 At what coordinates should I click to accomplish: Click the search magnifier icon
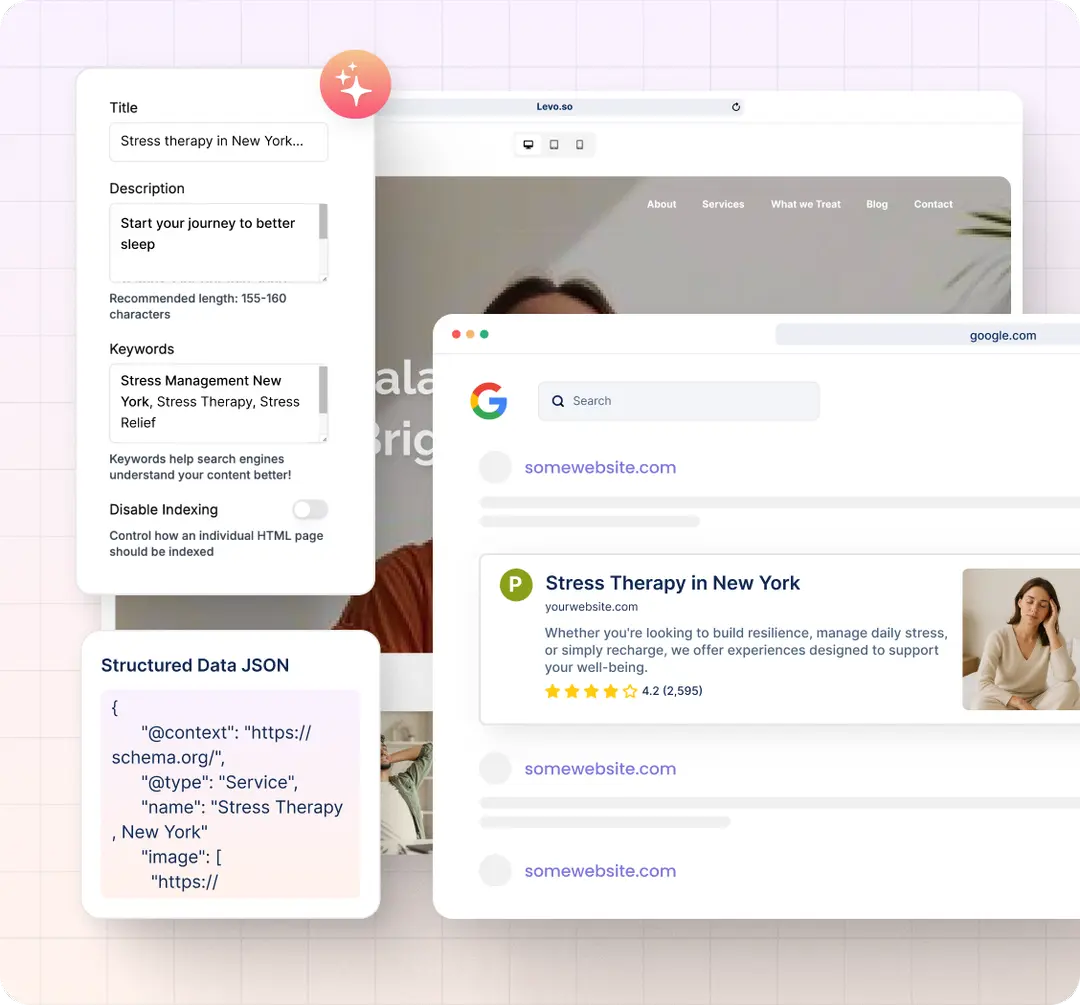click(x=558, y=401)
